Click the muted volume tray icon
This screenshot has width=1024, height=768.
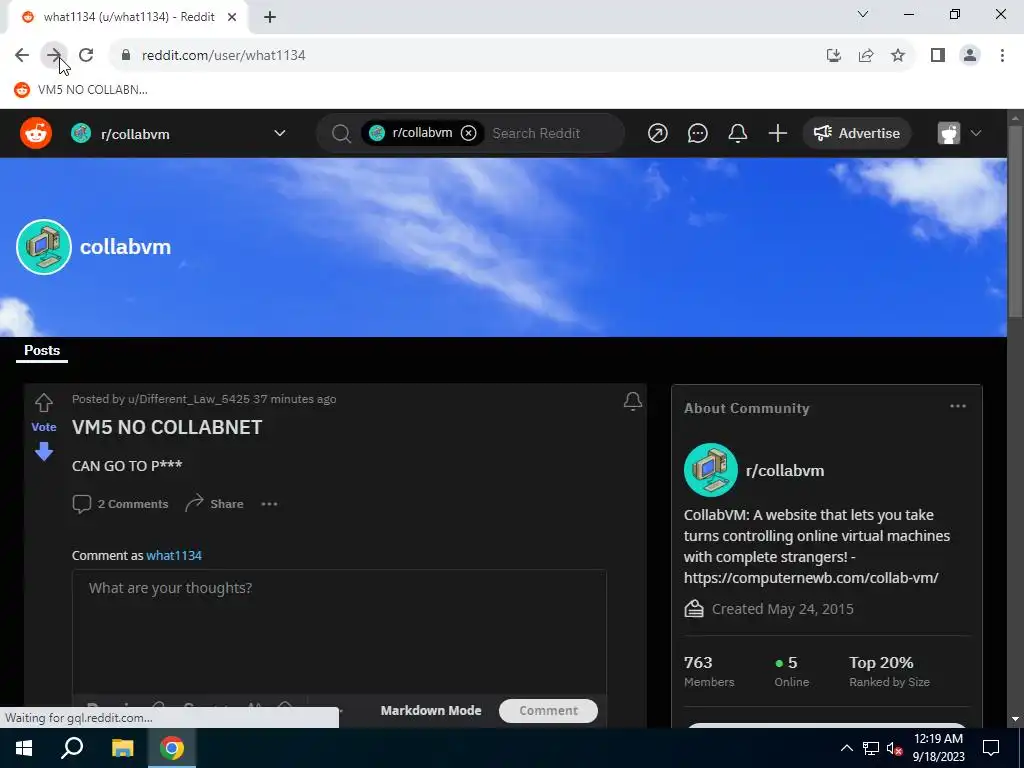pyautogui.click(x=895, y=748)
